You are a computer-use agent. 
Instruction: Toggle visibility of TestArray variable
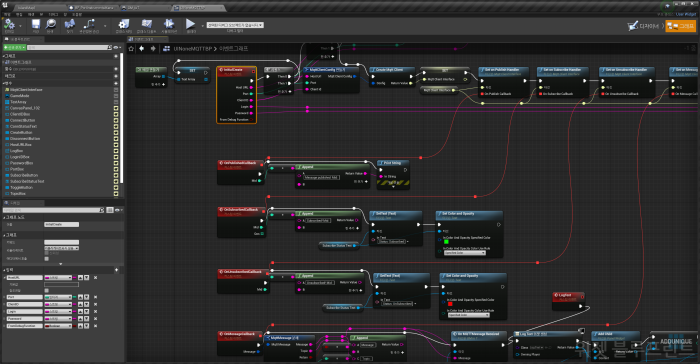(116, 102)
